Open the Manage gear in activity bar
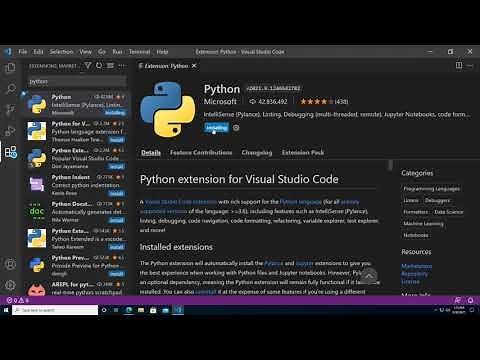The image size is (480, 360). click(10, 285)
